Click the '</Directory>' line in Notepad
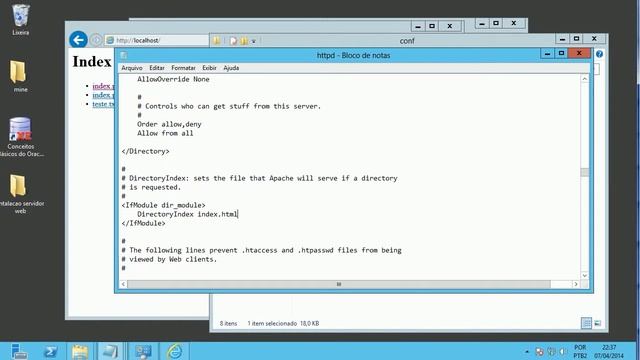The height and width of the screenshot is (360, 640). tap(145, 151)
